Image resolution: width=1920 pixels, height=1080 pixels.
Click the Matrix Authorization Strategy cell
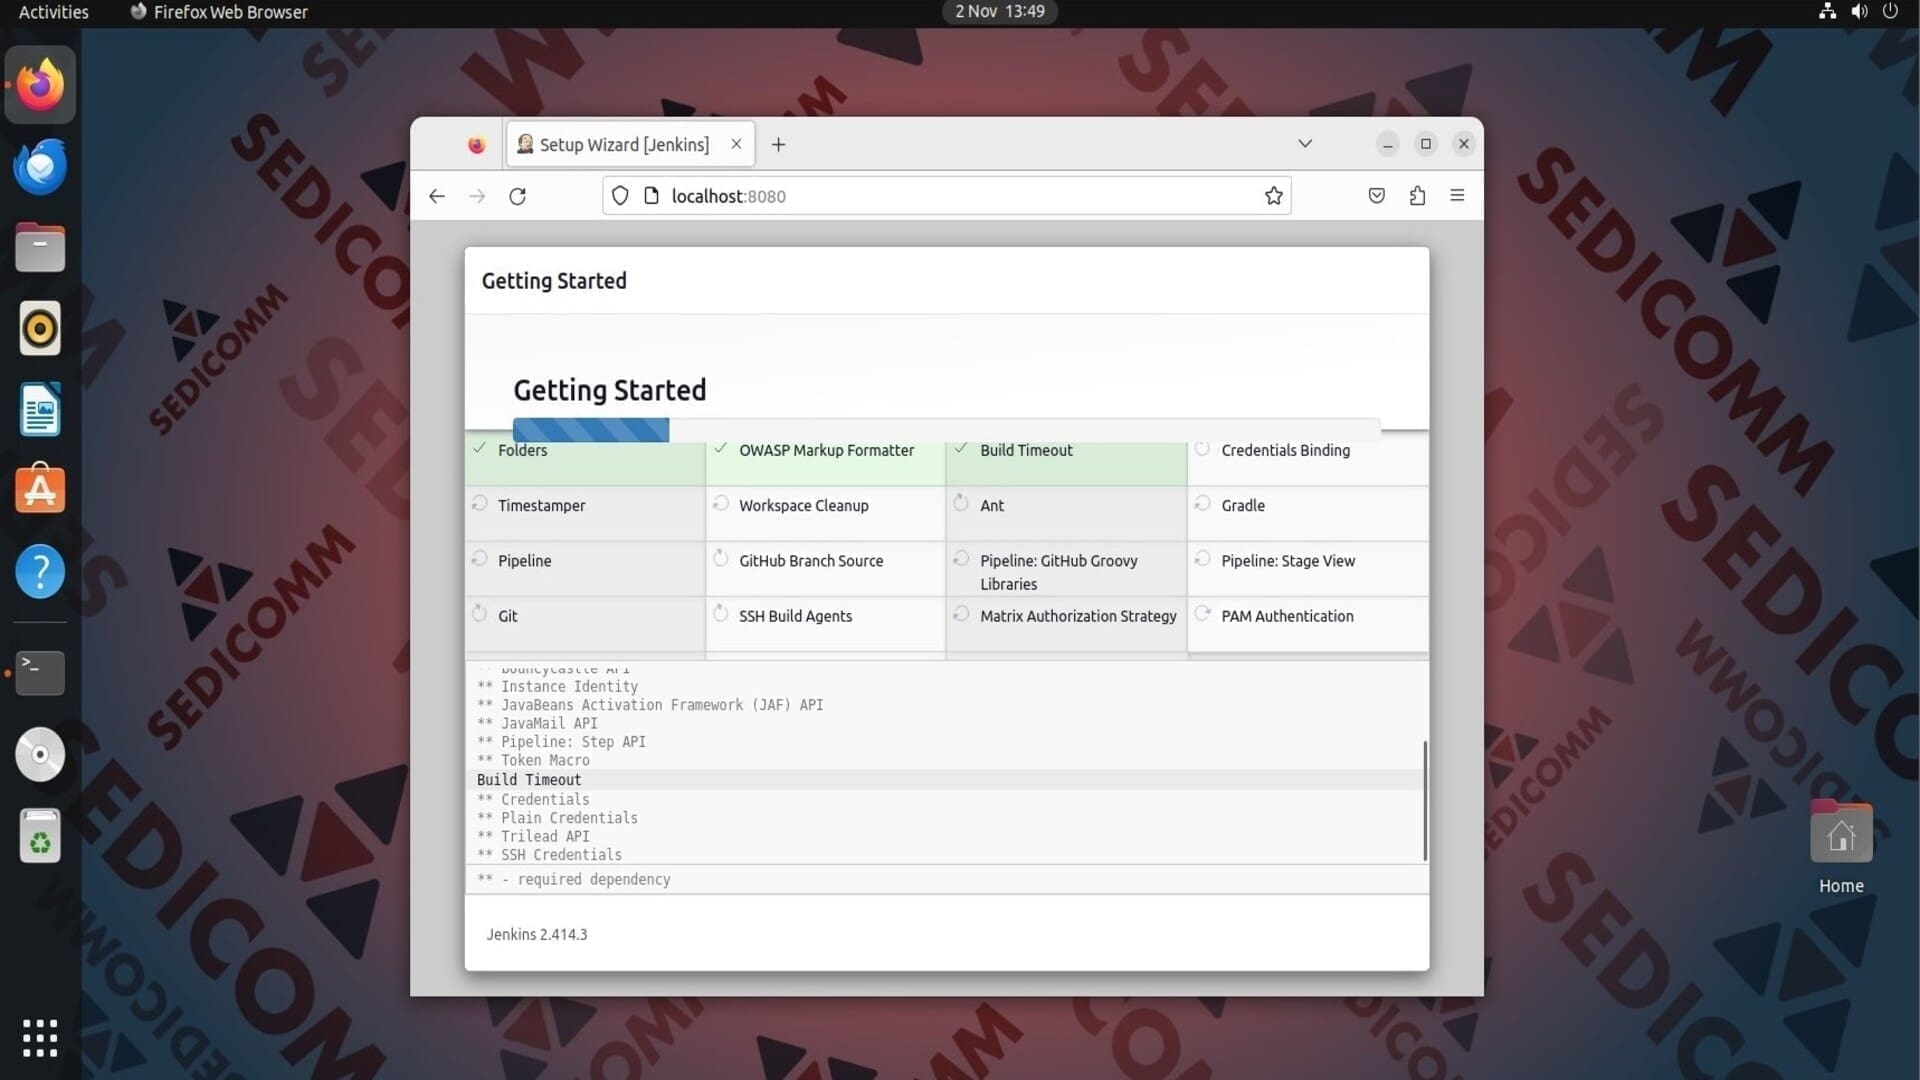(x=1067, y=625)
